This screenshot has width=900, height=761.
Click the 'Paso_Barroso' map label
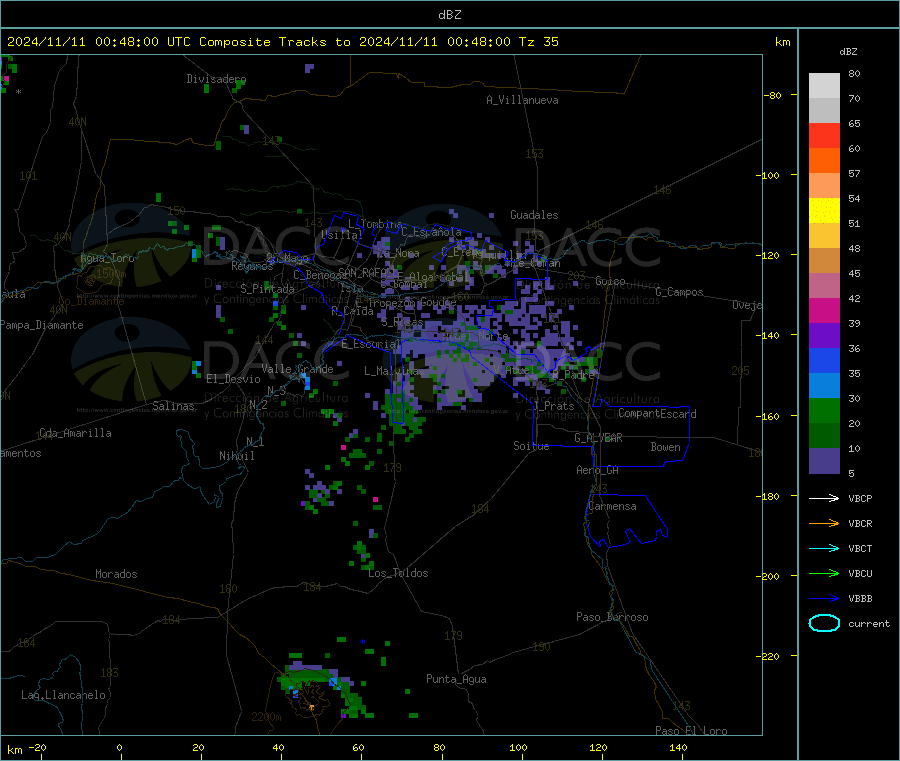pos(612,617)
